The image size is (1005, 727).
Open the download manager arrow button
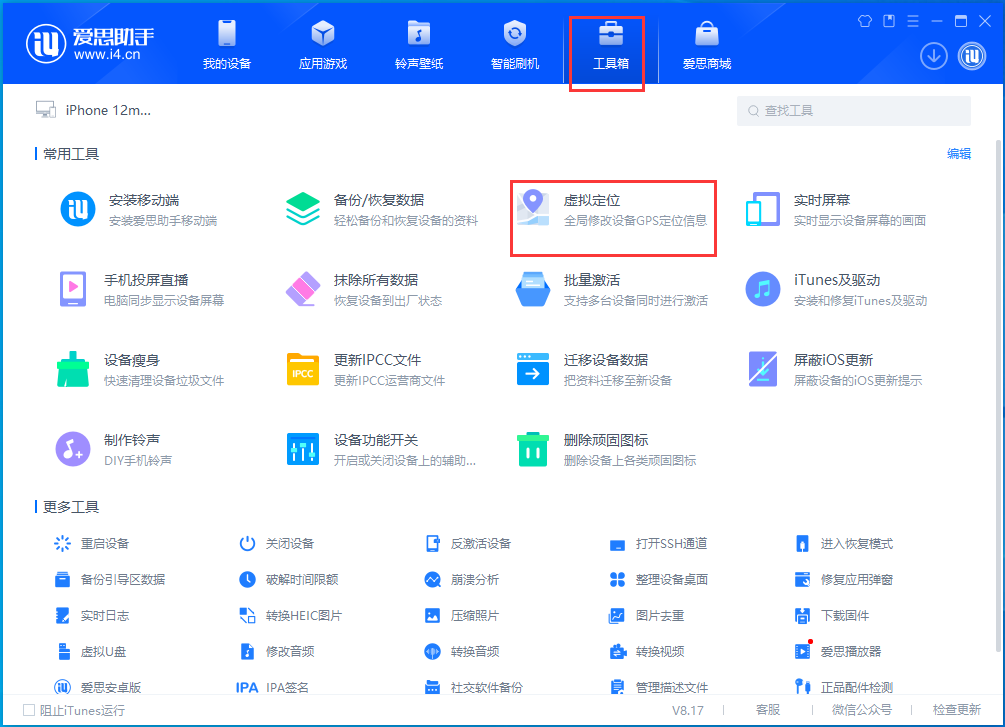pyautogui.click(x=933, y=56)
